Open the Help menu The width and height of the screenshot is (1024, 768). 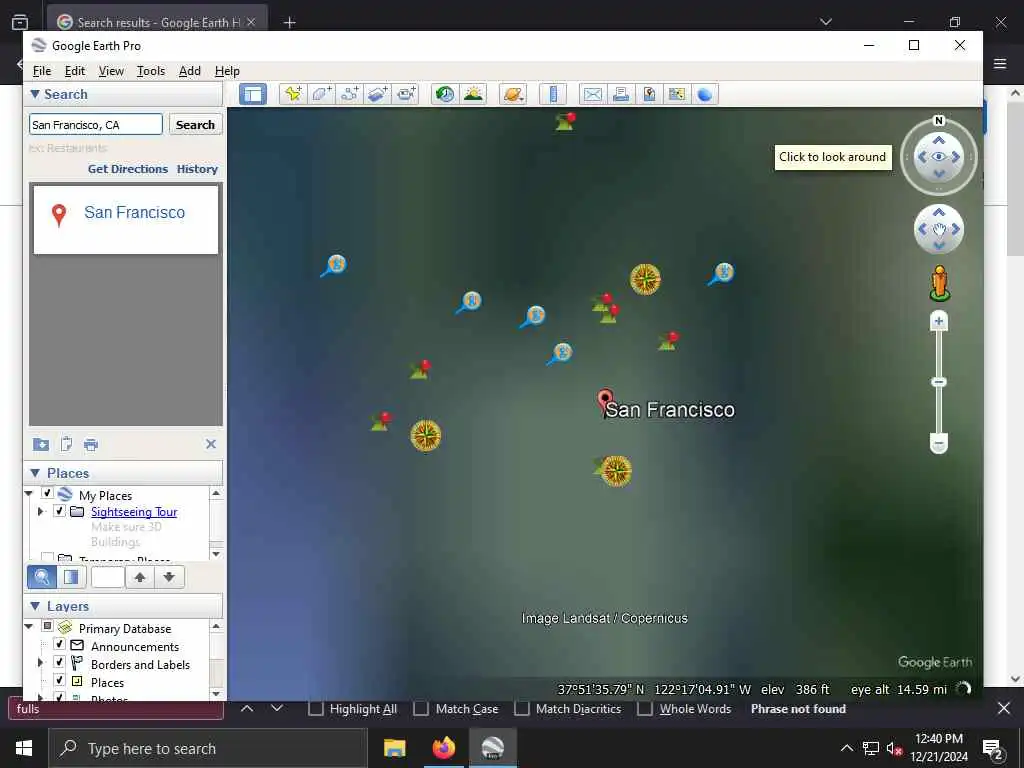pyautogui.click(x=227, y=71)
